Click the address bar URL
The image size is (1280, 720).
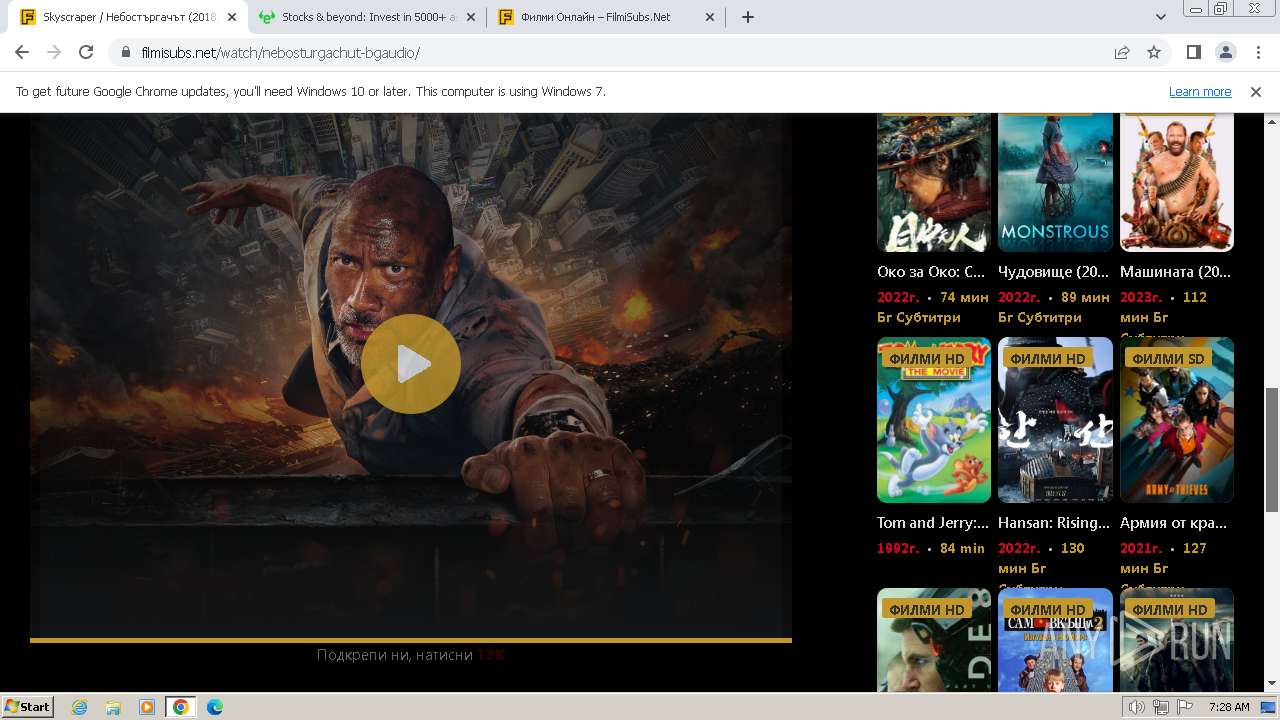pos(280,52)
